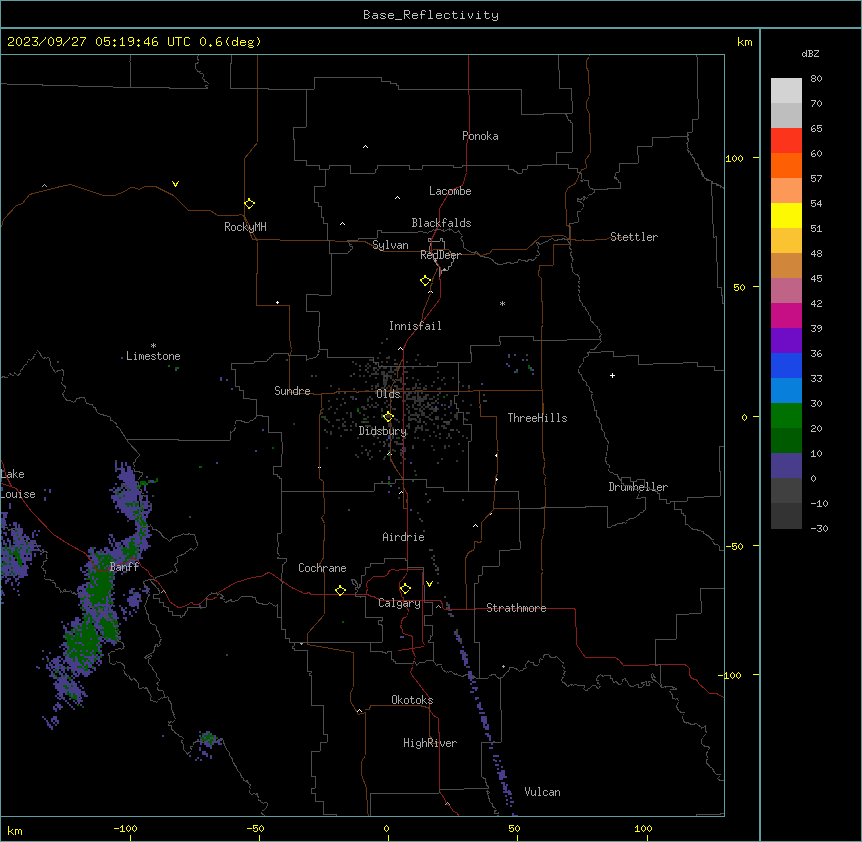
Task: Click the Limestone label
Action: click(x=153, y=356)
